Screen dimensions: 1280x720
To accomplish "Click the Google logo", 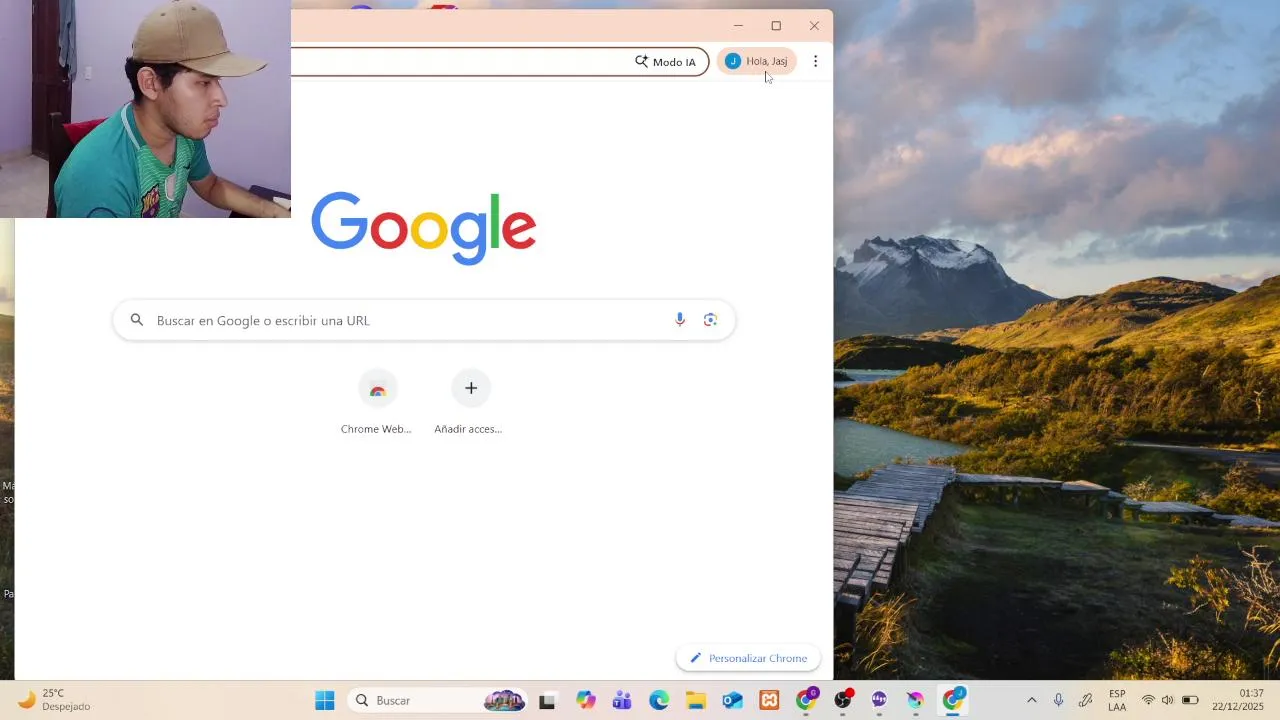I will coord(424,227).
